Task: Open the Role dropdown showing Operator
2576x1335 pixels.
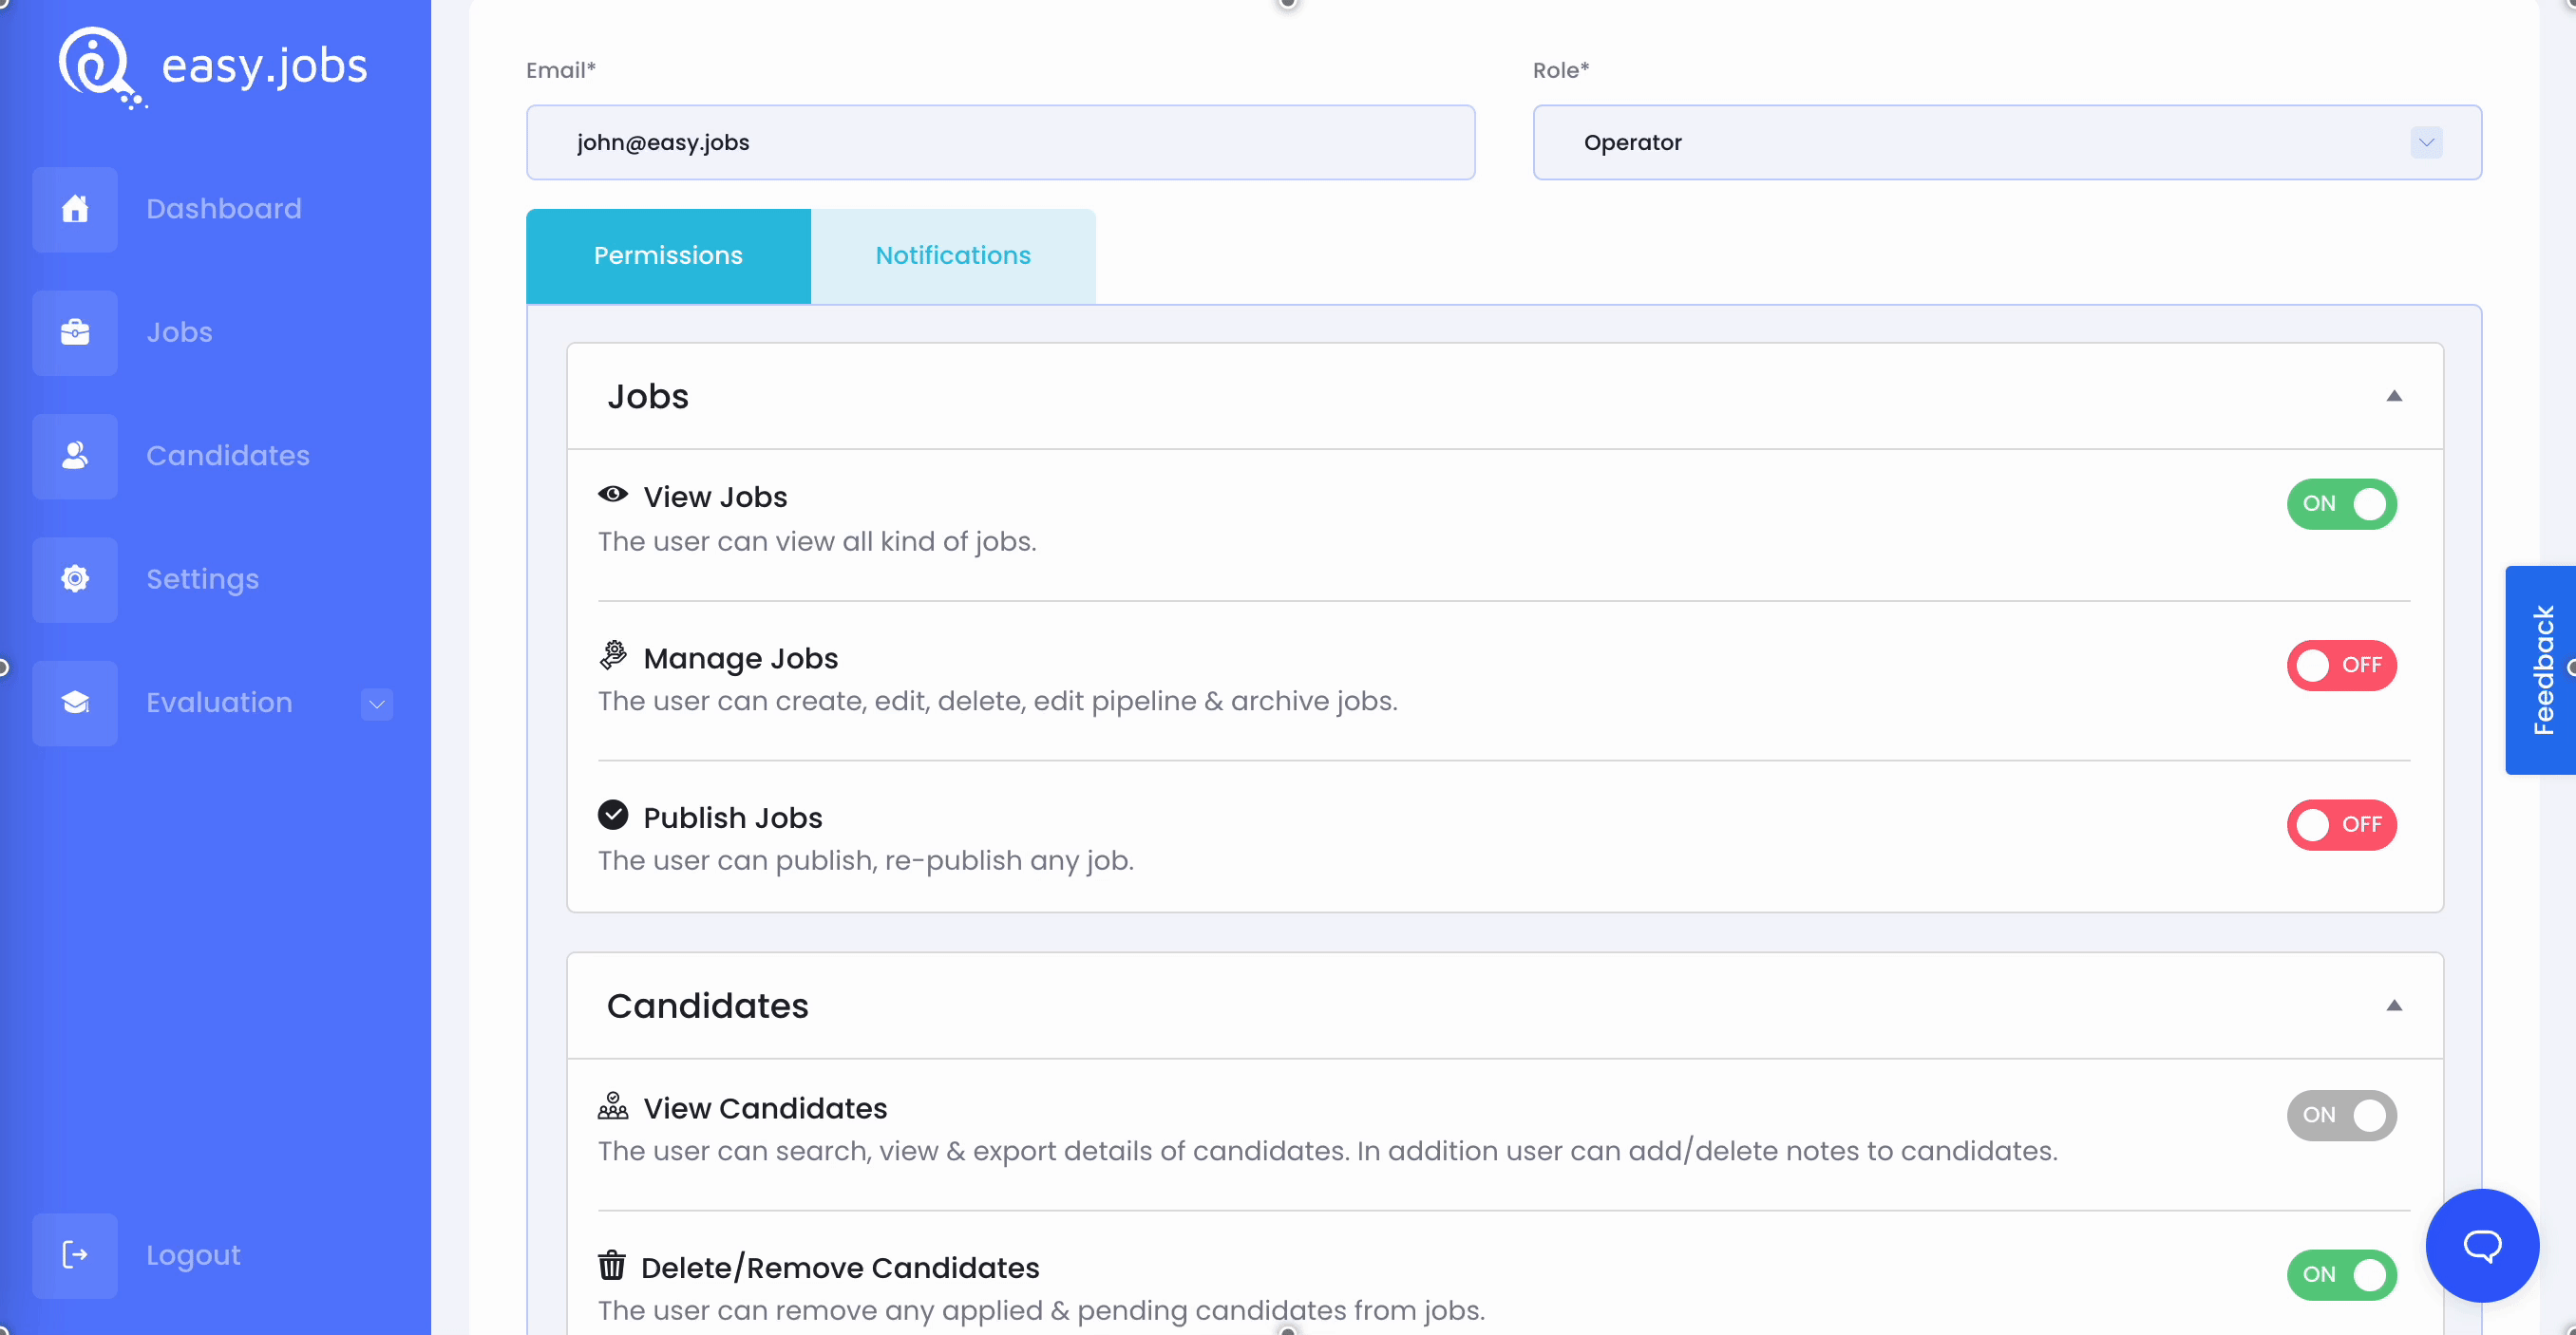Action: coord(2007,142)
